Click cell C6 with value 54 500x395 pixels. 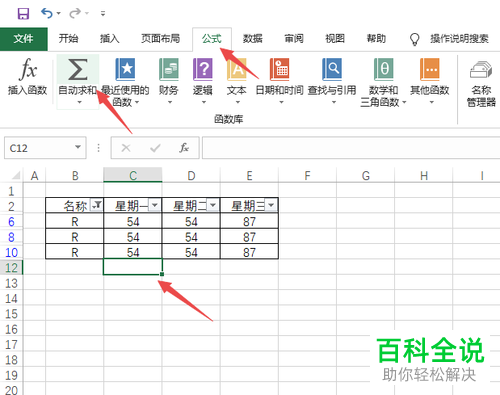[x=133, y=222]
